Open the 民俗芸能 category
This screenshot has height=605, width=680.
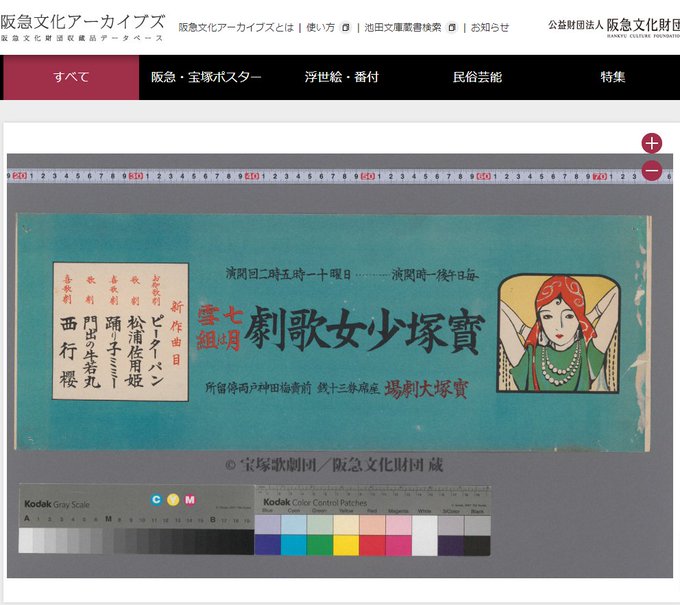coord(477,77)
